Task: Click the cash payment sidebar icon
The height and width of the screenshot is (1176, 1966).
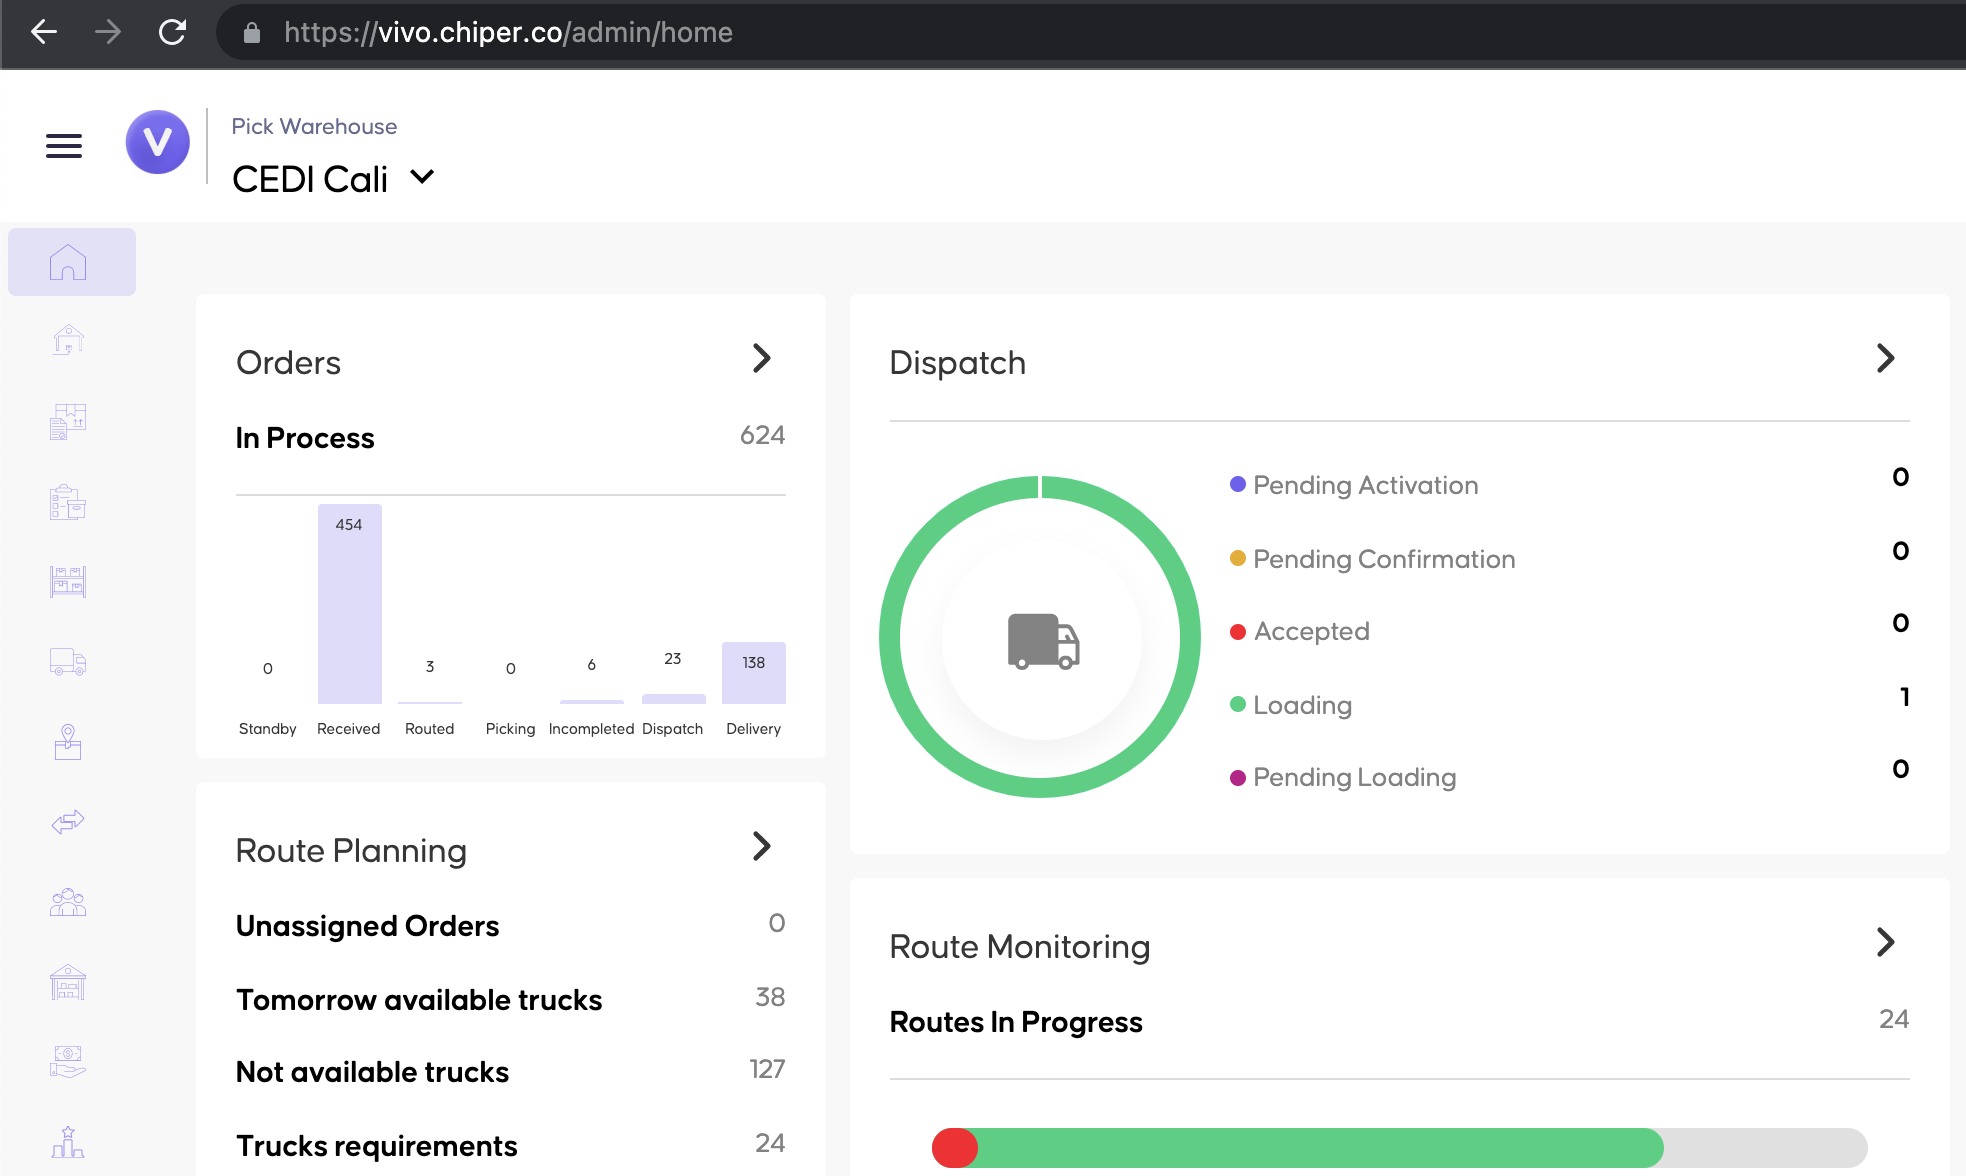Action: [68, 1062]
